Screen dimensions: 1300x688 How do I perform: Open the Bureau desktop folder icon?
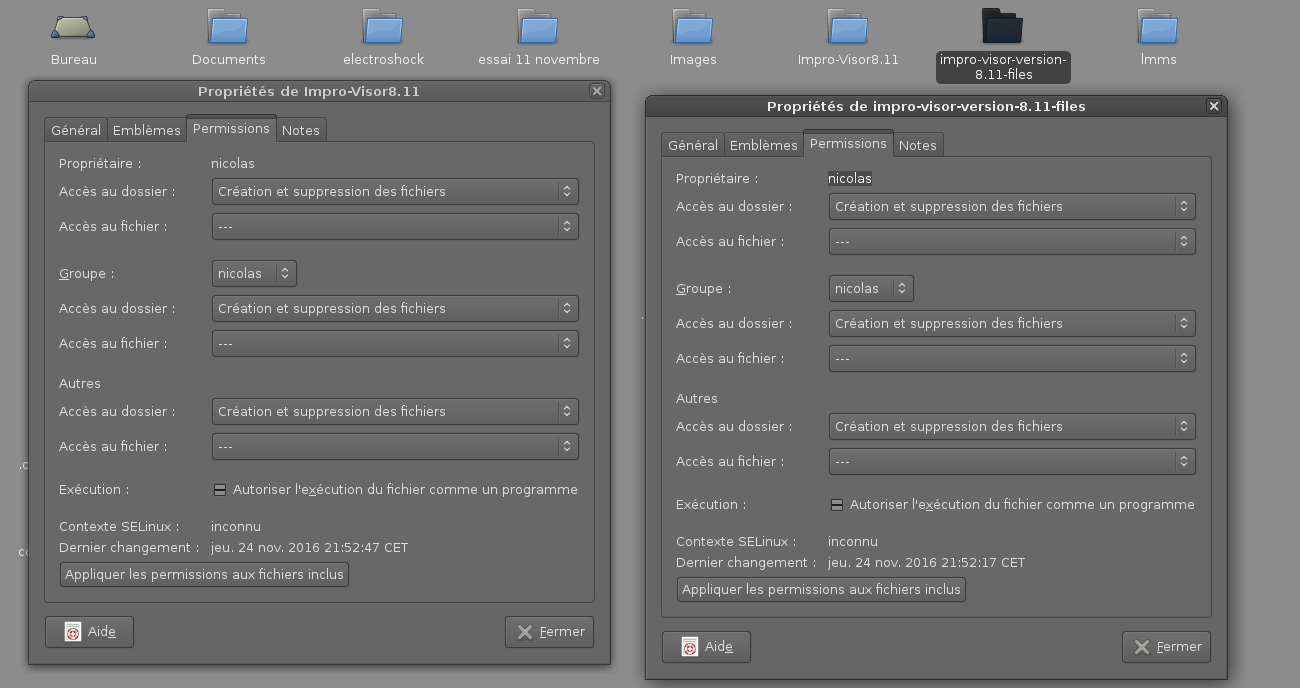coord(73,27)
